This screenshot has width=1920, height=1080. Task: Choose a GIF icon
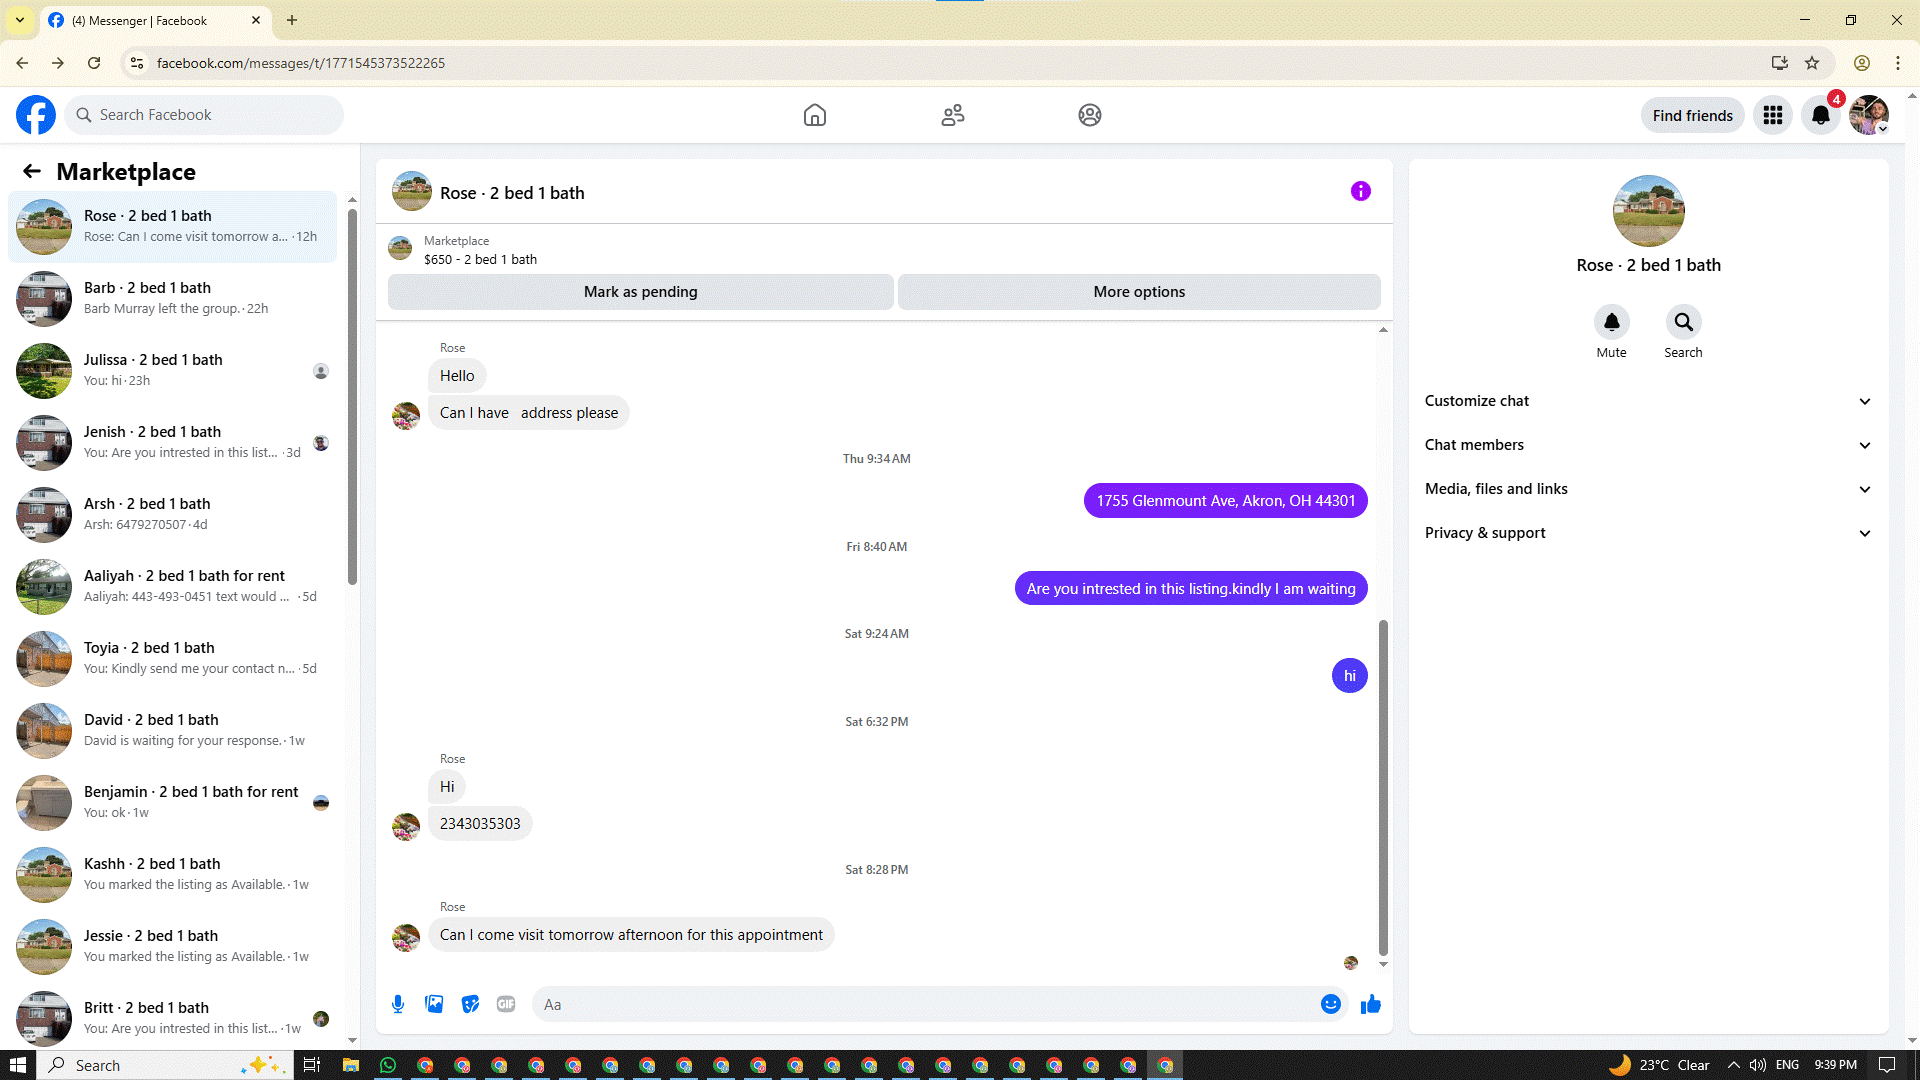click(x=506, y=1004)
